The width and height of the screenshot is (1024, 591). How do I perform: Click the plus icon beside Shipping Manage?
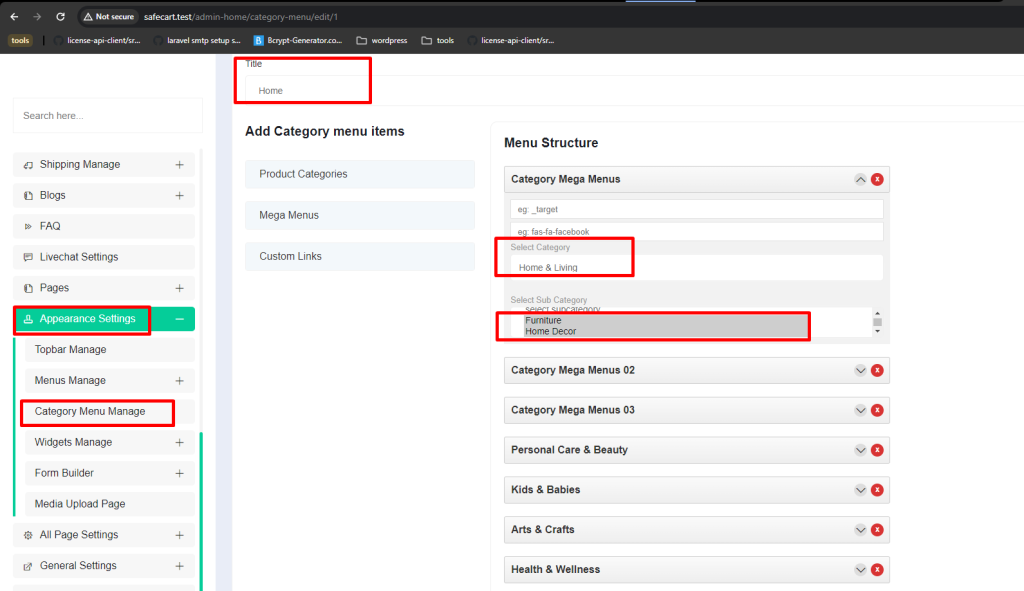[180, 165]
